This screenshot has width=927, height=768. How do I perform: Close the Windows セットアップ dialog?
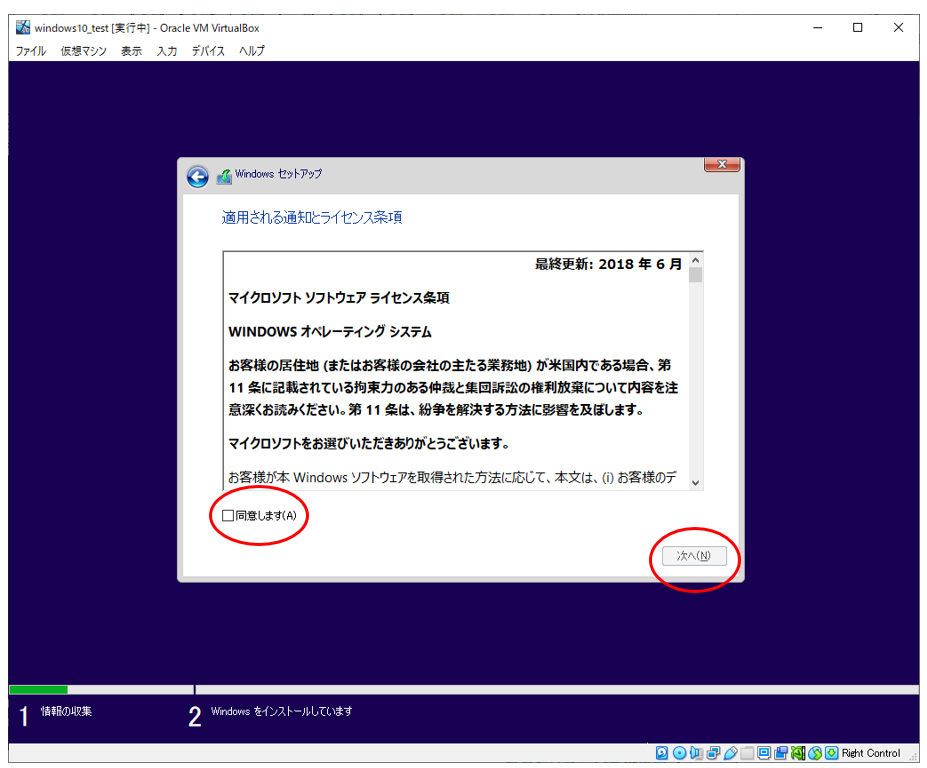point(722,164)
